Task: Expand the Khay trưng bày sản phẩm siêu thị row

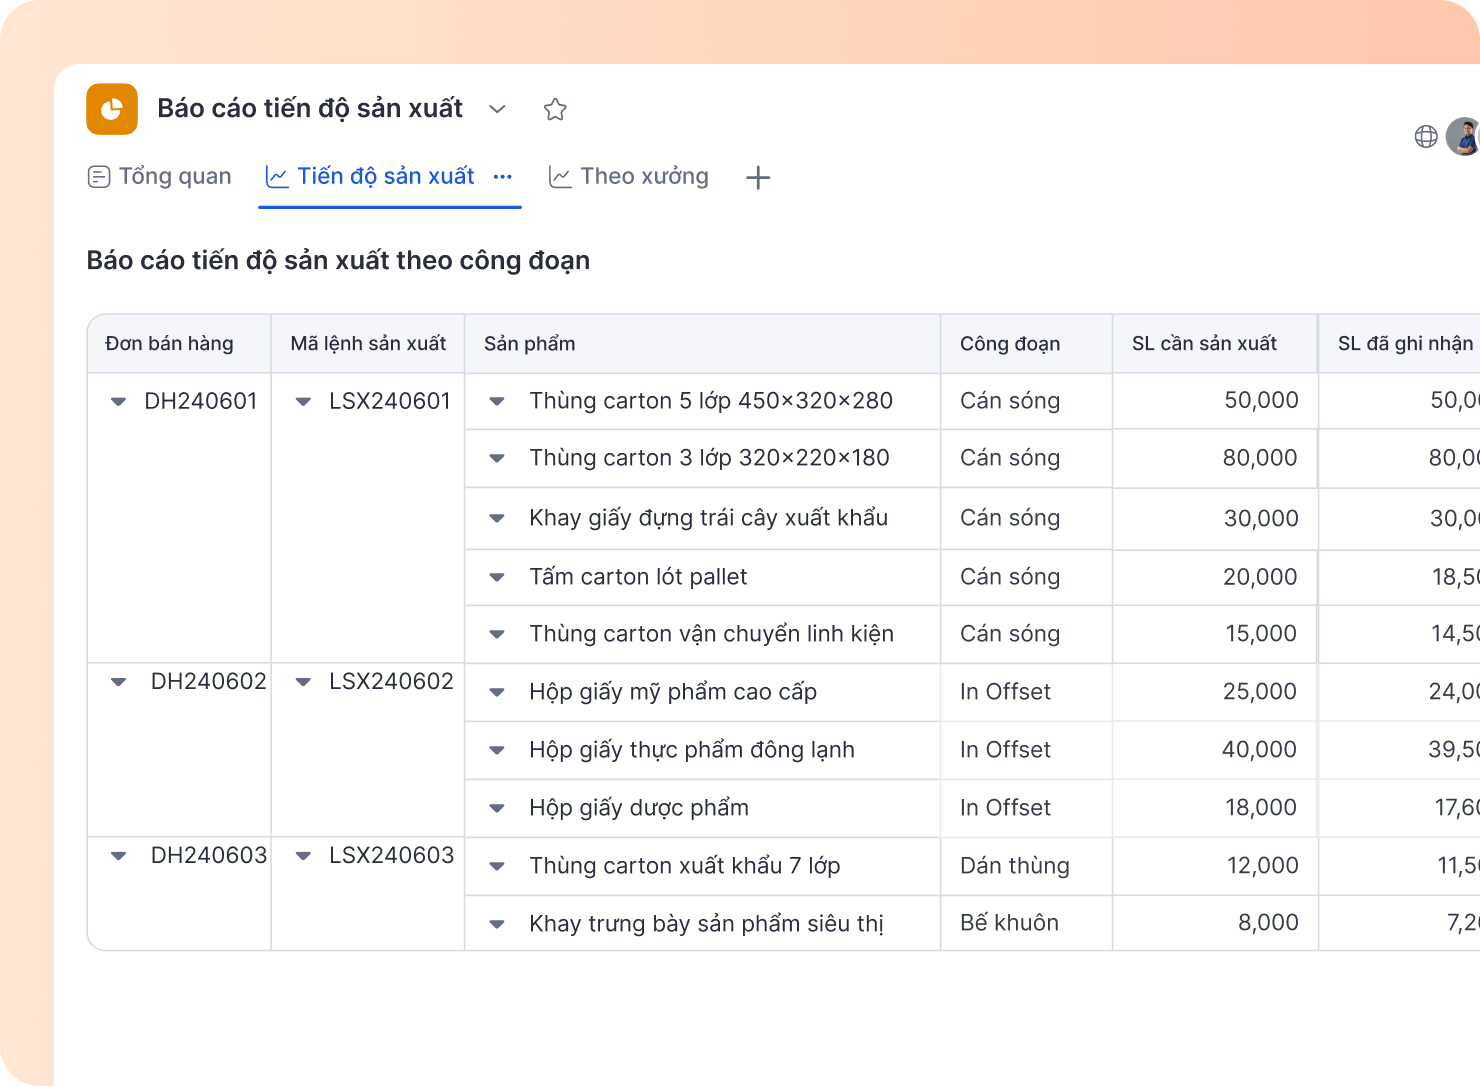Action: coord(497,924)
